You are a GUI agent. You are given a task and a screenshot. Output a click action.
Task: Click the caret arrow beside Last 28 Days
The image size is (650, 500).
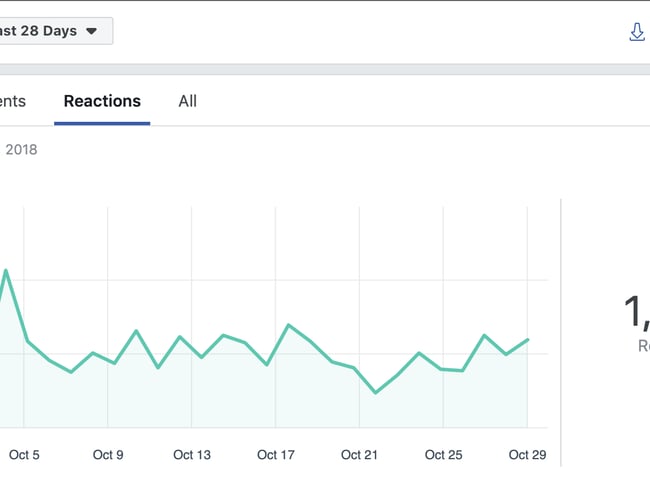click(92, 31)
